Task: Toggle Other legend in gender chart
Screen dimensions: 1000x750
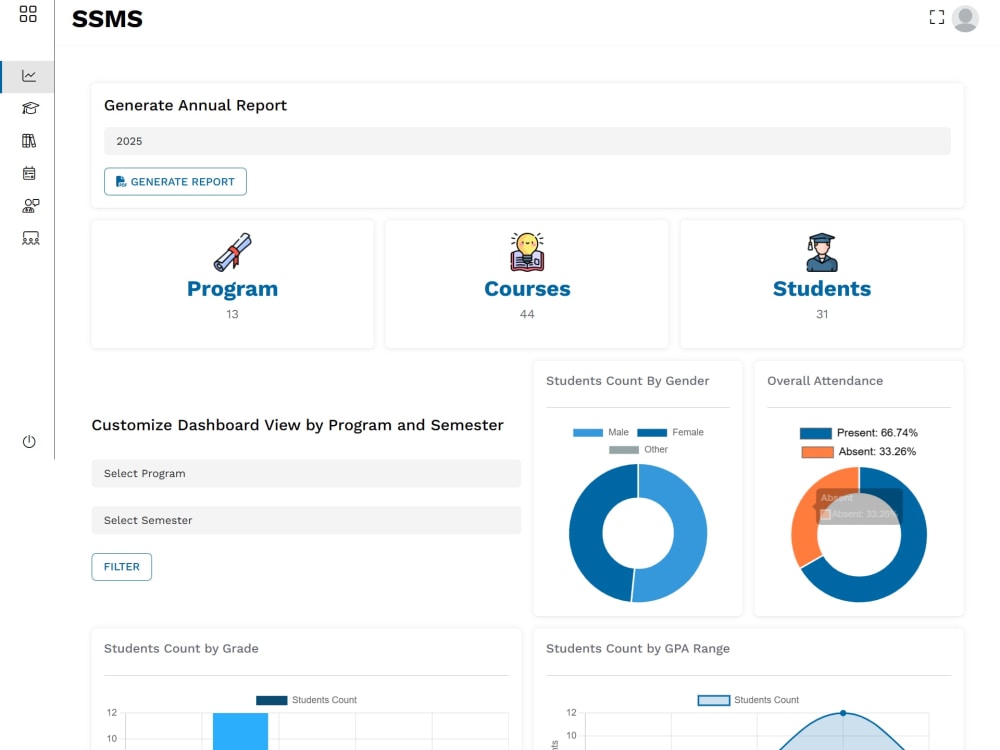Action: (638, 450)
